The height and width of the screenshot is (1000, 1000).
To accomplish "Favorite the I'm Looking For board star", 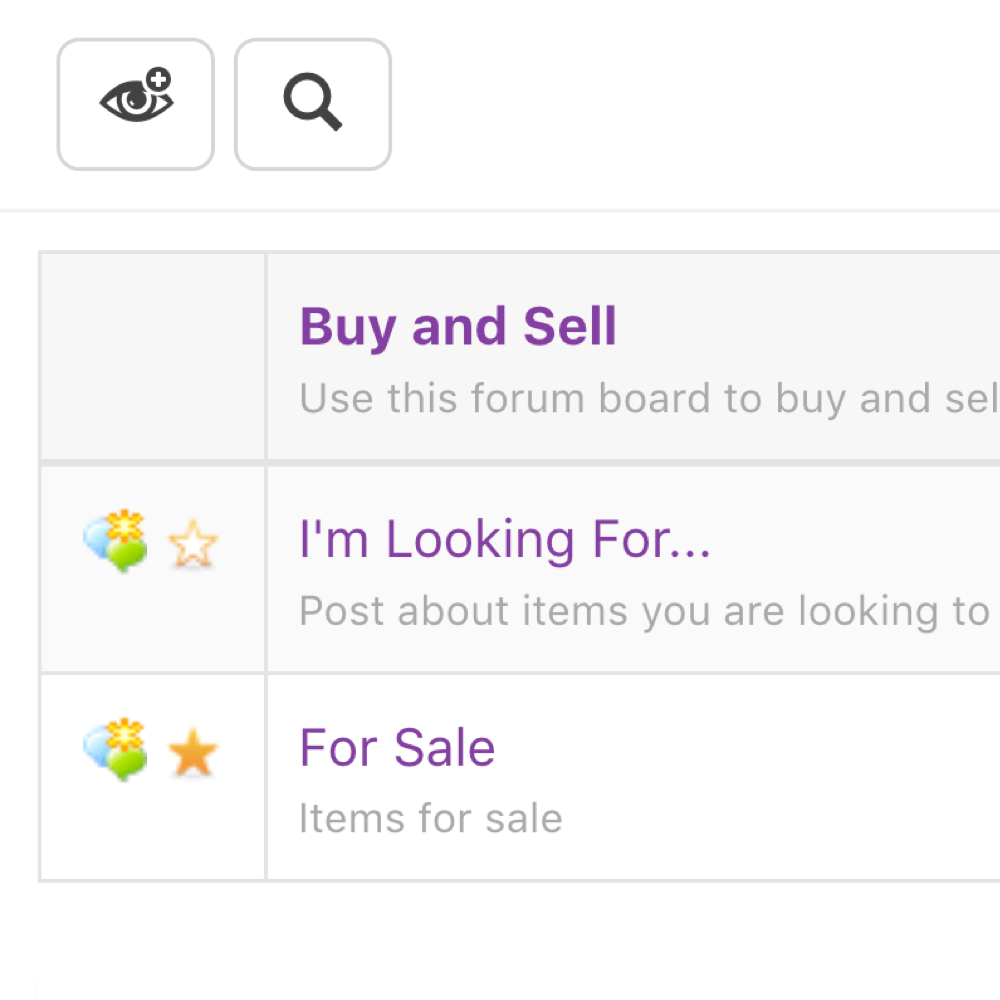I will click(x=192, y=546).
